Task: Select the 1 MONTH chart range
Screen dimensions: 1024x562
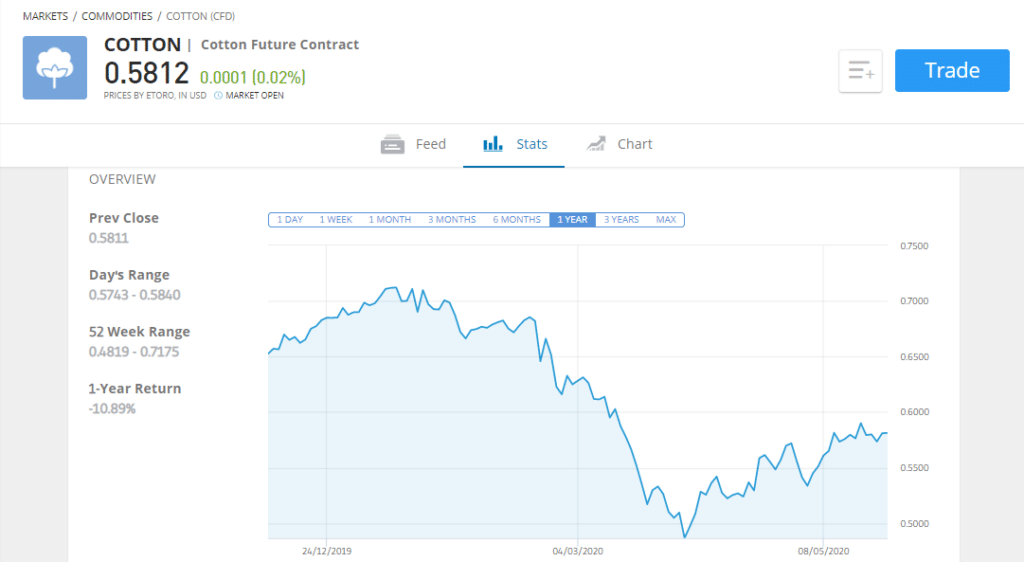Action: (x=390, y=219)
